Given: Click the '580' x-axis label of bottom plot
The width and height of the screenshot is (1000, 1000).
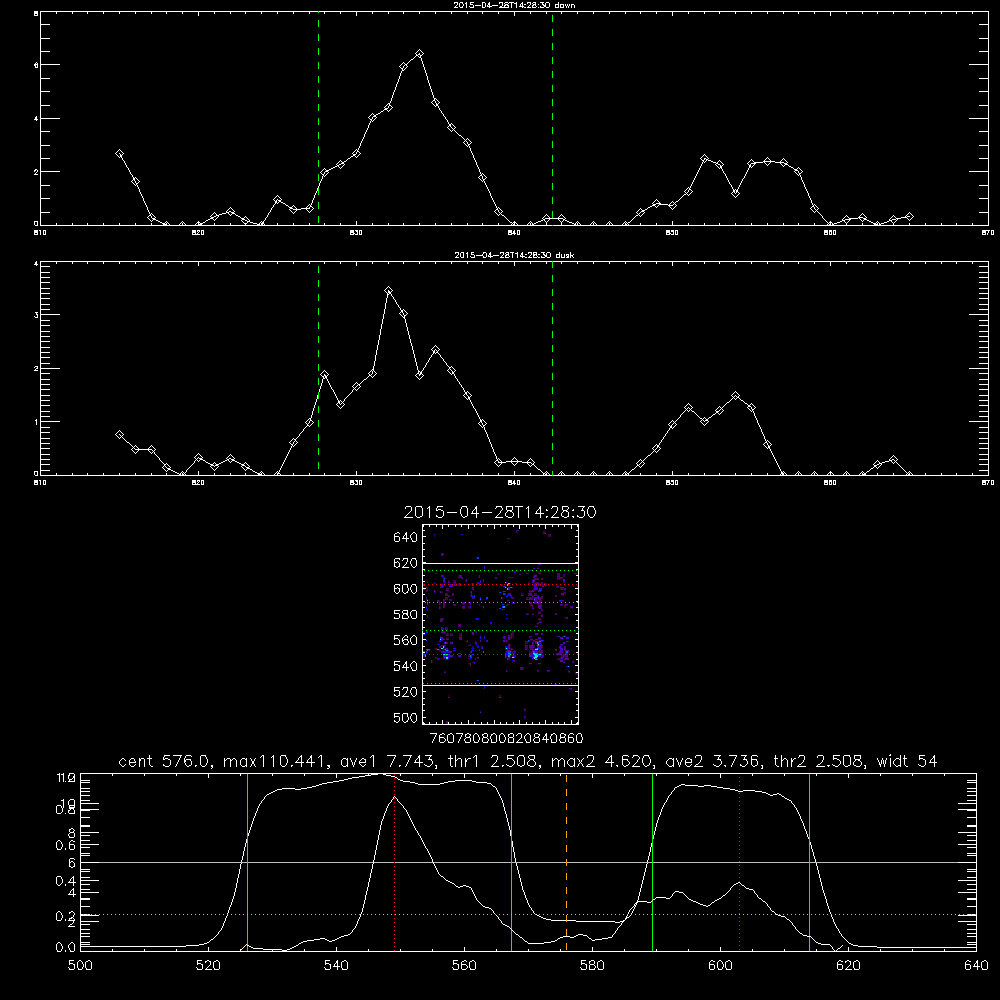Looking at the screenshot, I should point(592,966).
